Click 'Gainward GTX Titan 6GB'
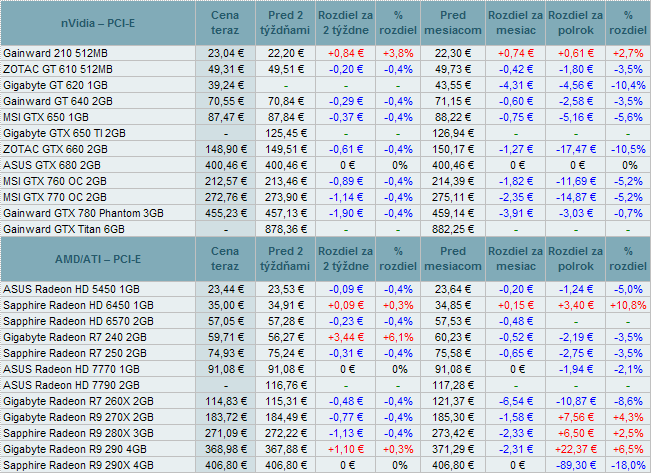Screen dimensions: 651x473 point(64,229)
